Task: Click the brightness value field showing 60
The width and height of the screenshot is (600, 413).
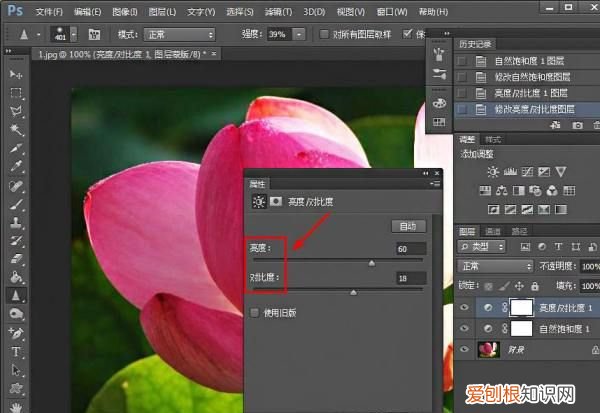Action: (x=411, y=249)
